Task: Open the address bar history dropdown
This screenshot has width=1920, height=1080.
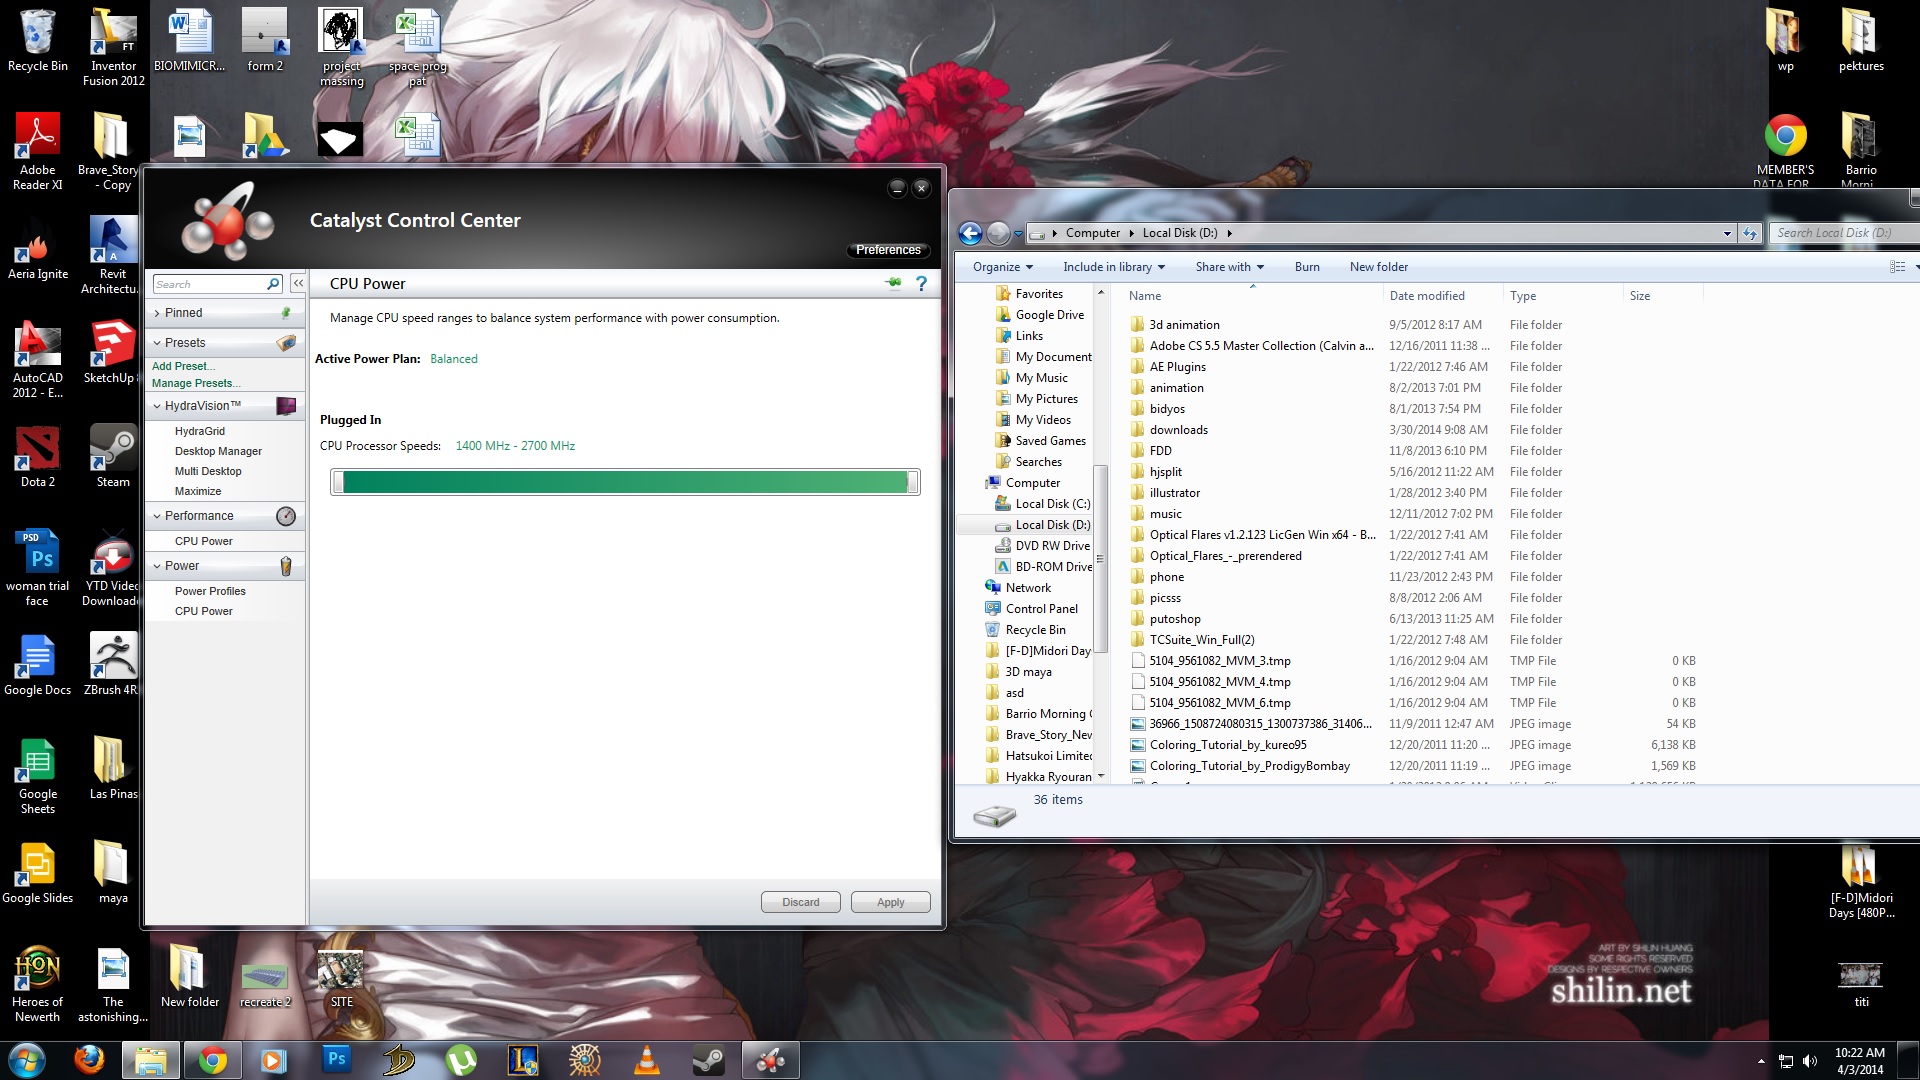Action: 1727,233
